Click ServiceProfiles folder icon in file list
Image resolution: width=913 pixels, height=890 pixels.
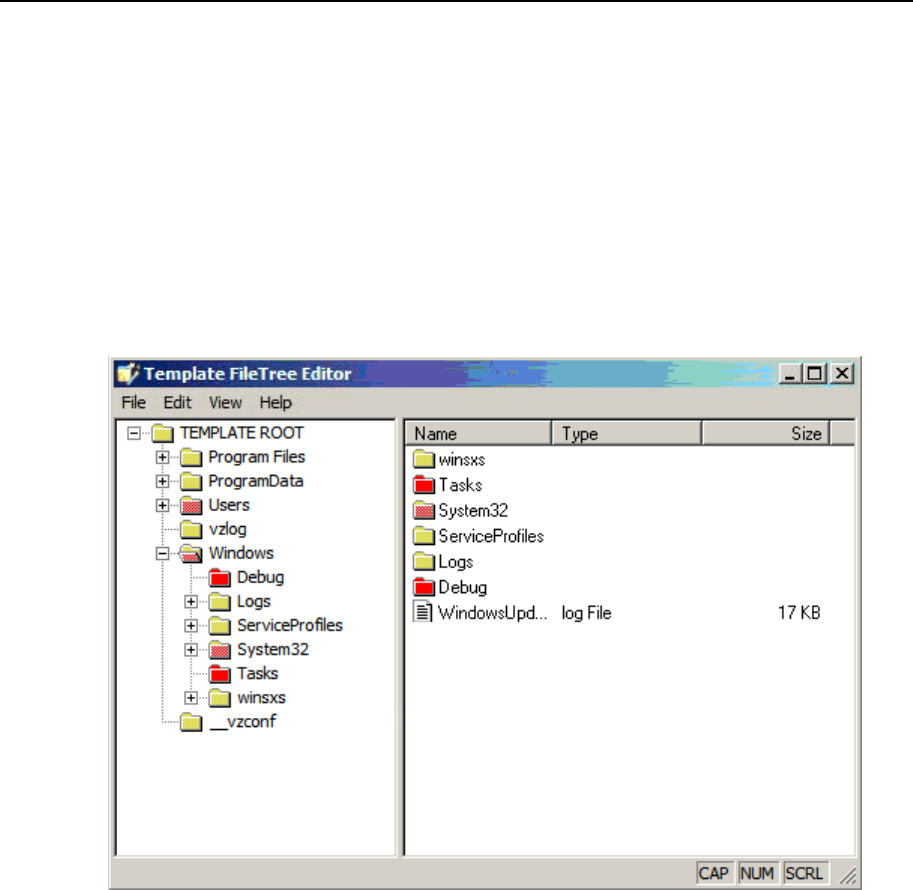point(424,536)
